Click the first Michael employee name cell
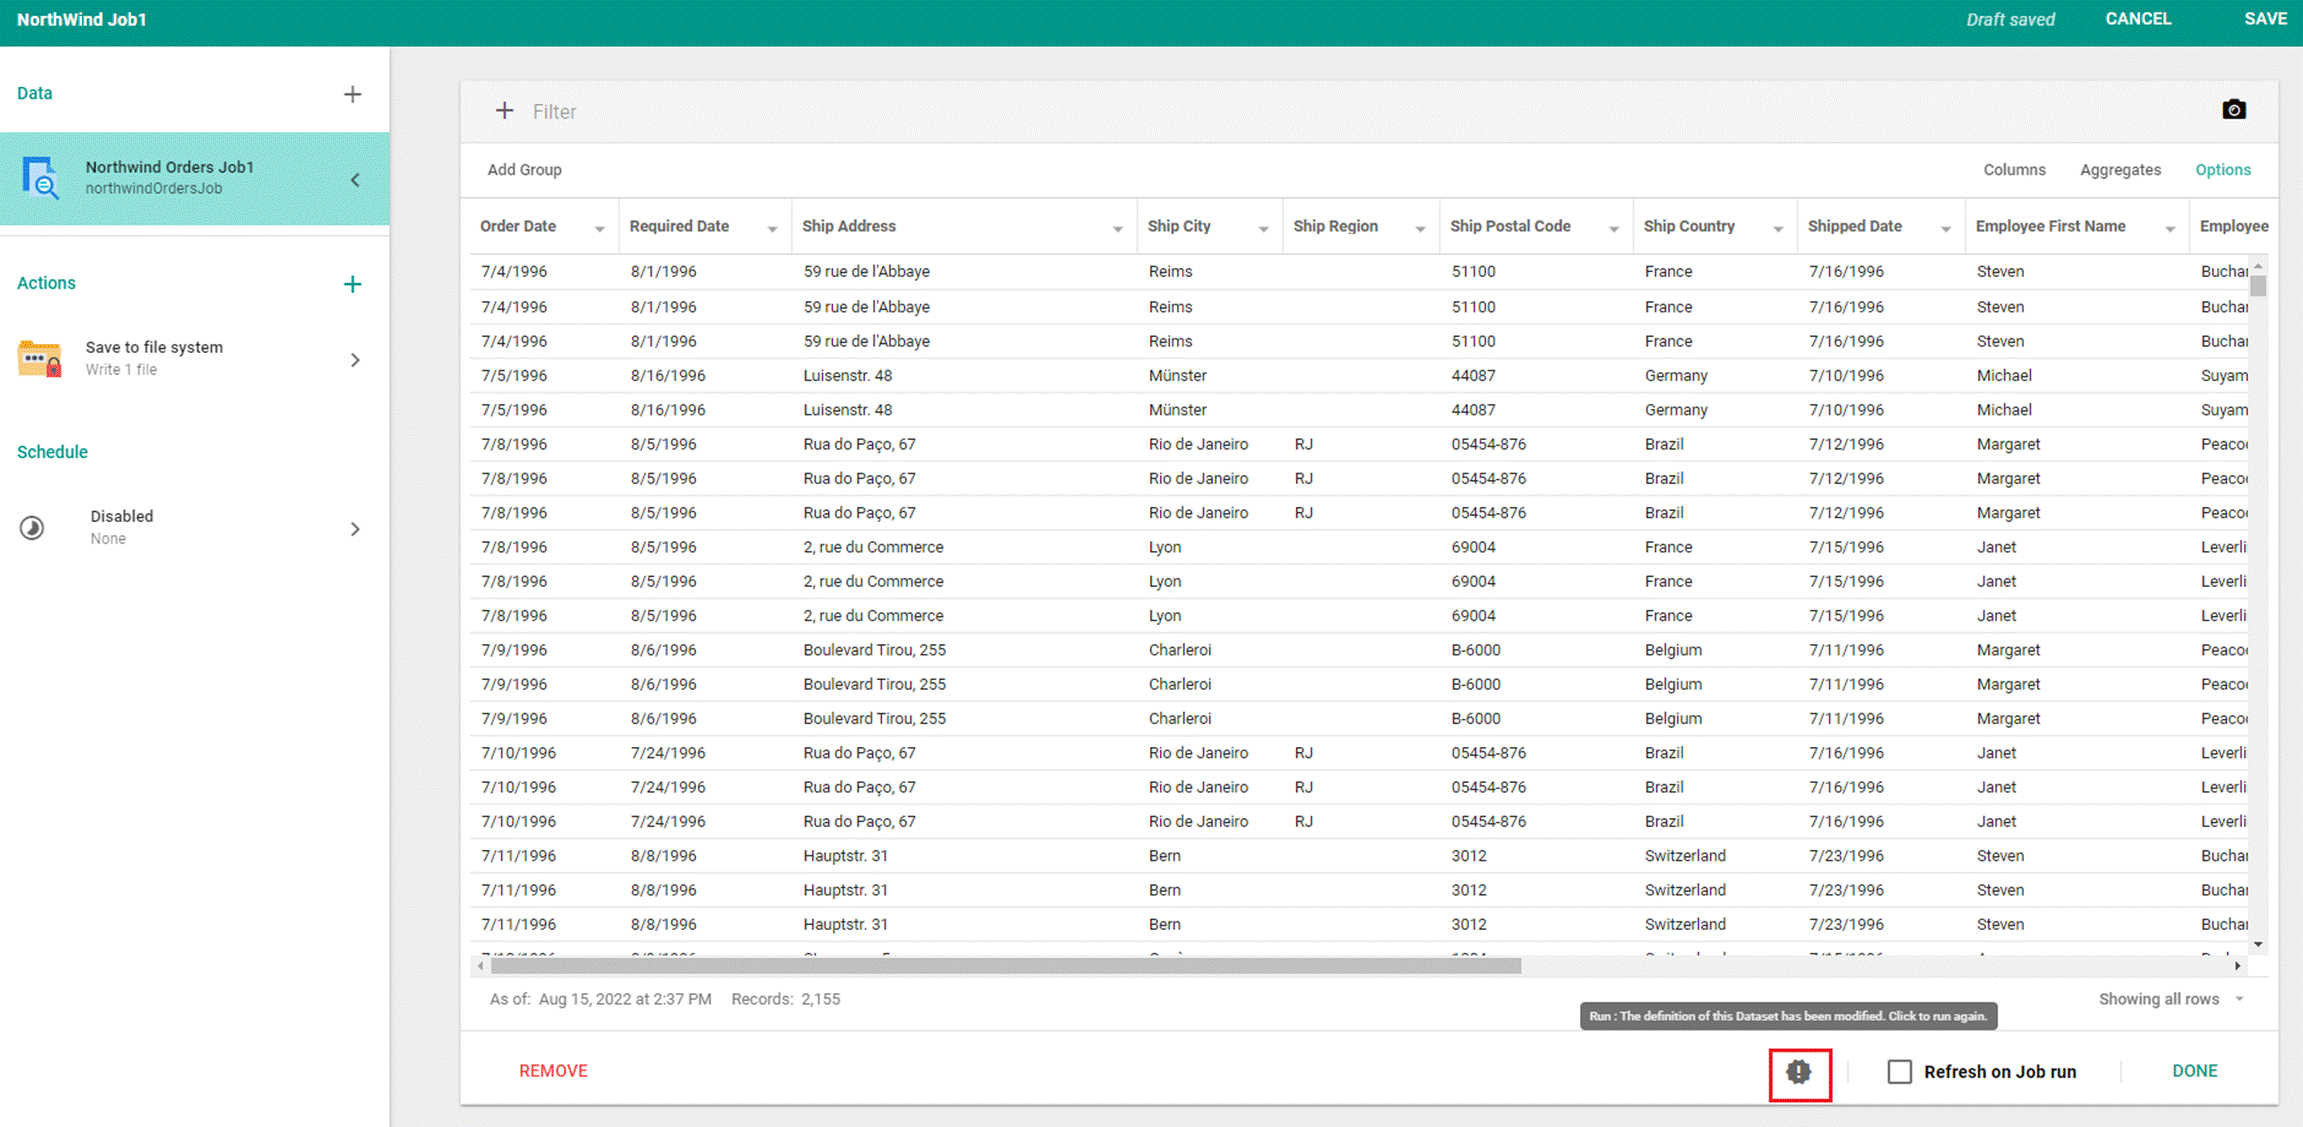Viewport: 2303px width, 1127px height. pyautogui.click(x=2004, y=376)
